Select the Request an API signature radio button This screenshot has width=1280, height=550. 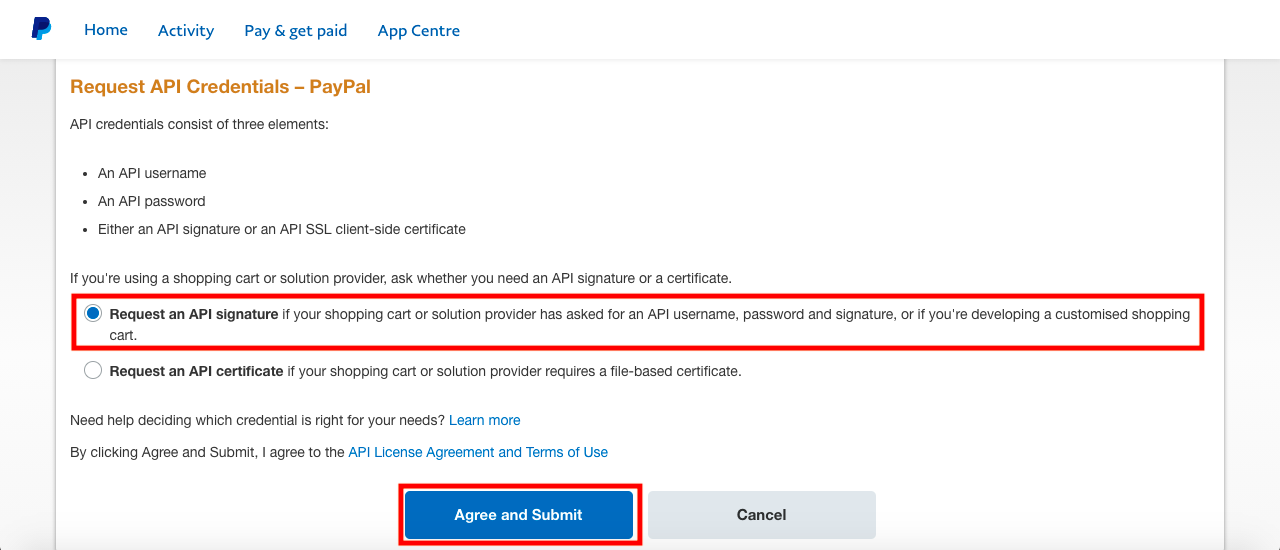coord(93,314)
